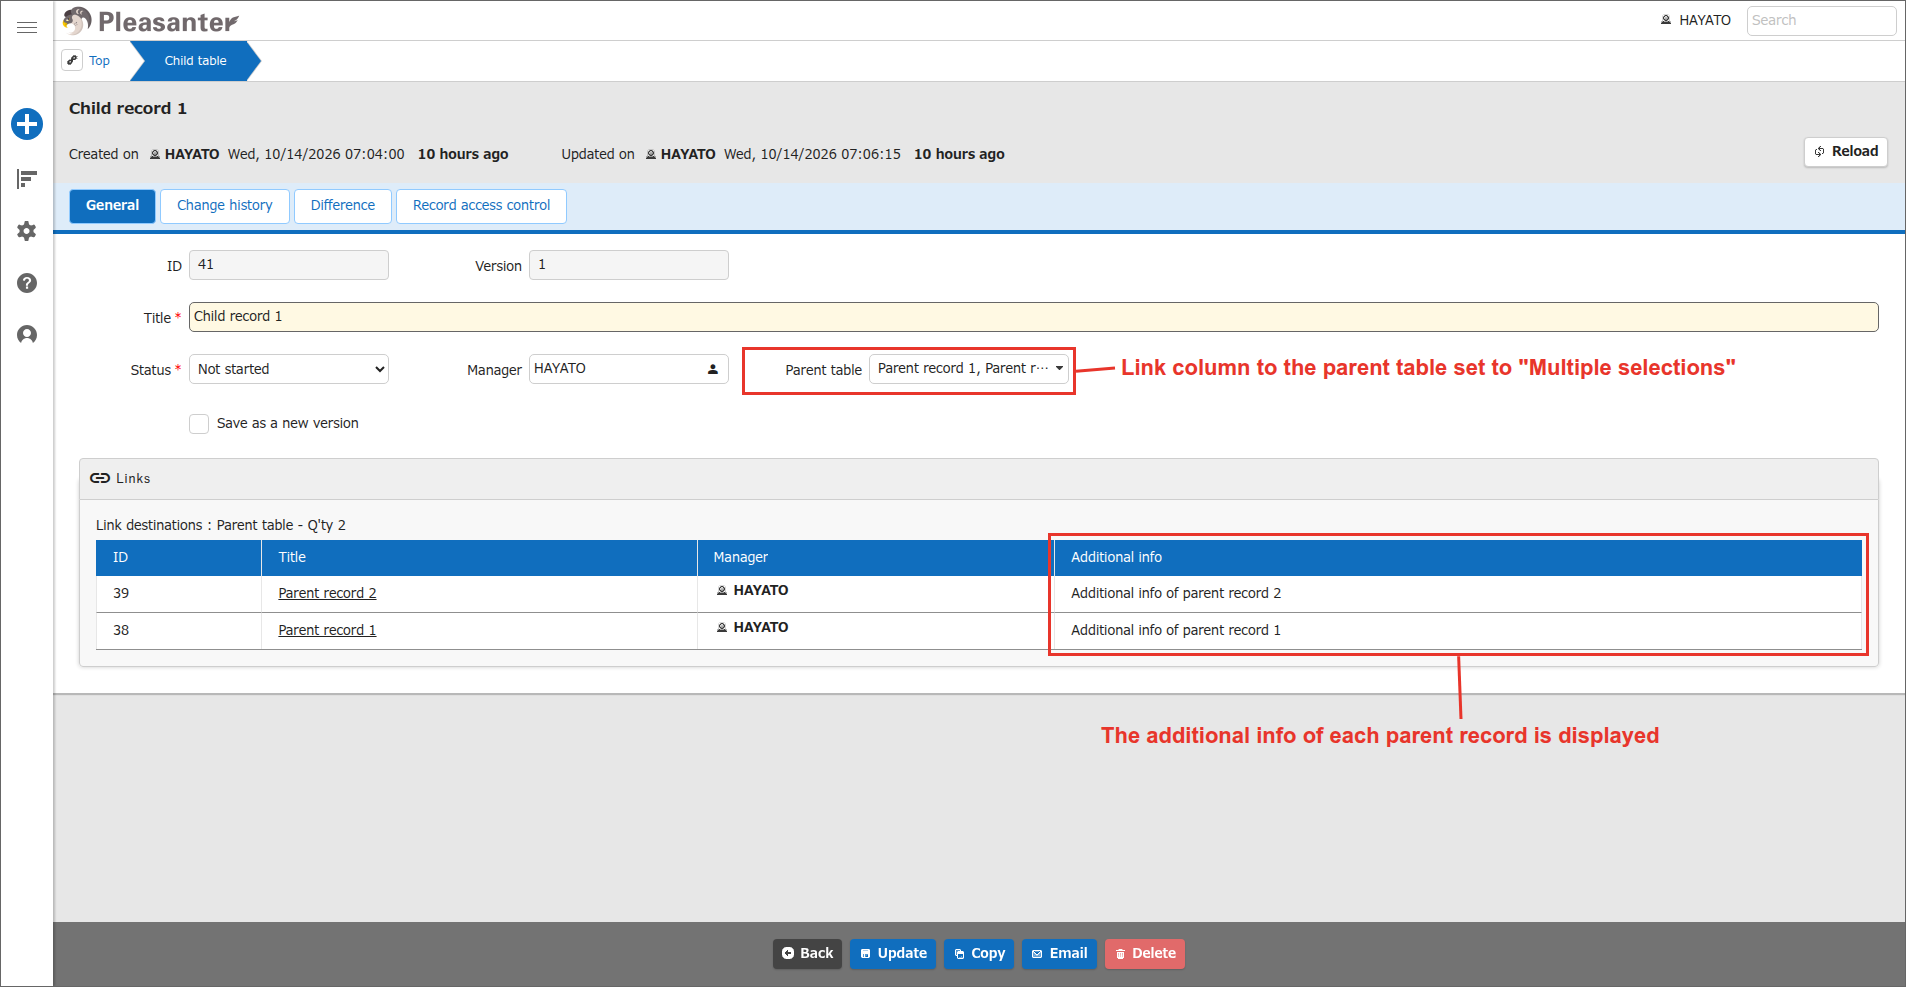Focus the Search box
This screenshot has width=1906, height=987.
(1821, 20)
